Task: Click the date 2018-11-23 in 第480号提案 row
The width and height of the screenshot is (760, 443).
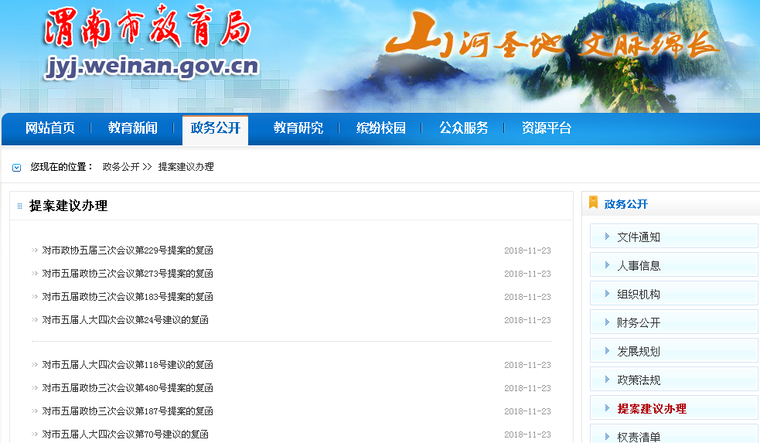Action: tap(527, 388)
